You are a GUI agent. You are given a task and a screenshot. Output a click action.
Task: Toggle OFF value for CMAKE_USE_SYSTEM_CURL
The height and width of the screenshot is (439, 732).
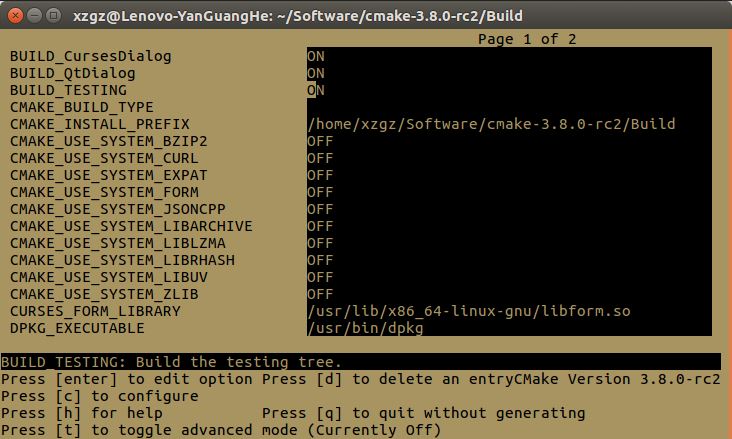pyautogui.click(x=320, y=158)
